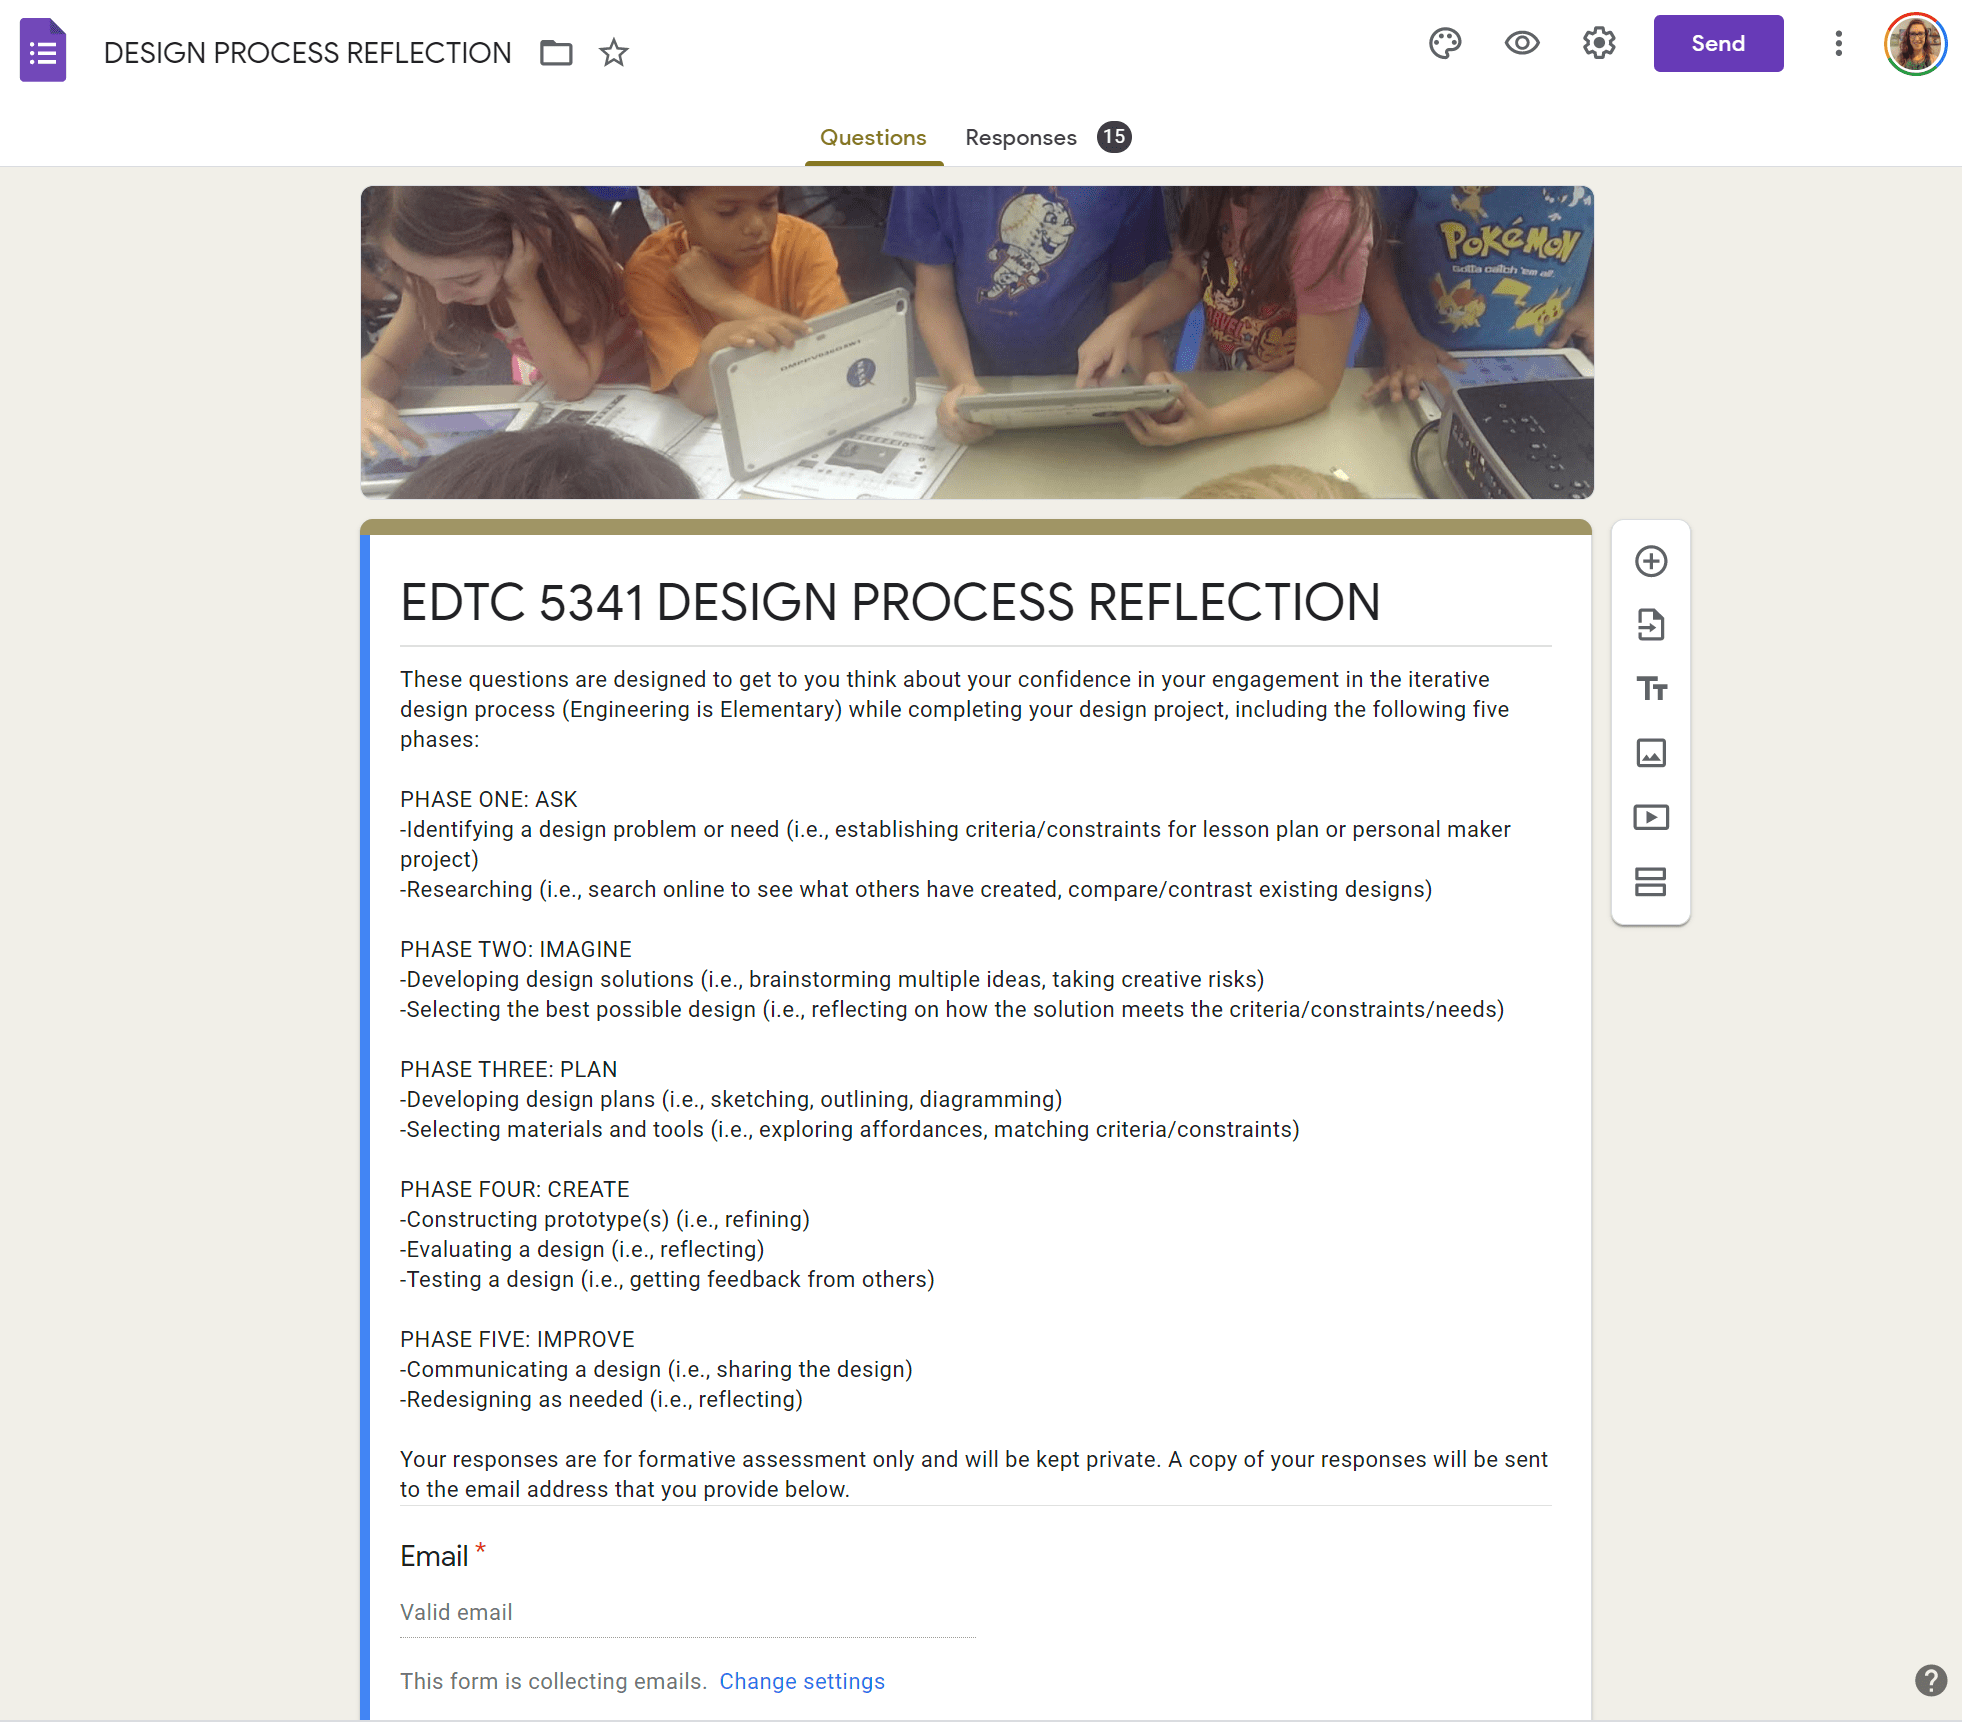Switch to the Responses tab
Screen dimensions: 1962x1722
[1021, 138]
